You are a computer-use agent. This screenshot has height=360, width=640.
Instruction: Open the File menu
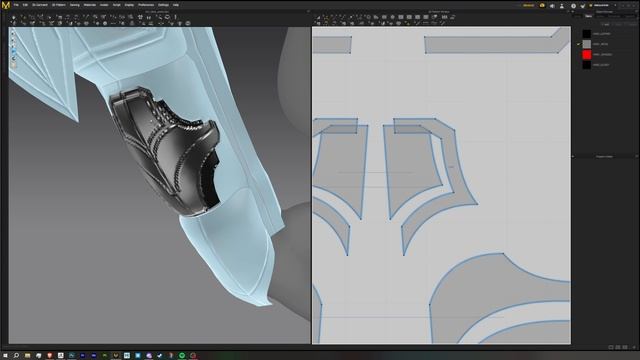16,5
